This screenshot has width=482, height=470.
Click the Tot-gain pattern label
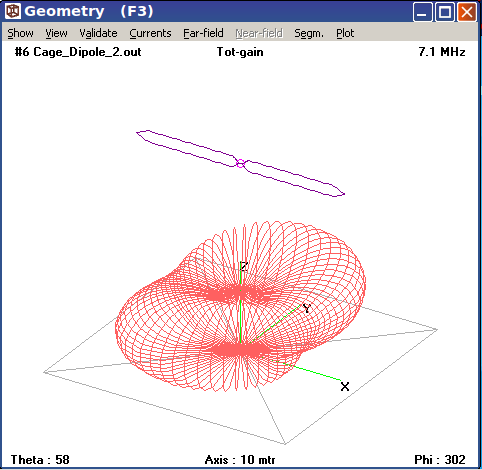240,52
